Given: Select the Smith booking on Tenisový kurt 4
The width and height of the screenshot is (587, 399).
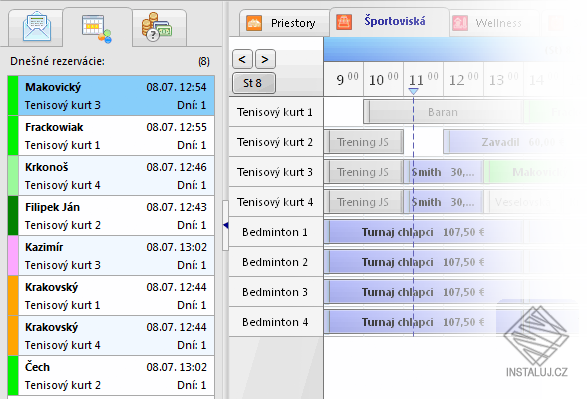Looking at the screenshot, I should click(444, 202).
